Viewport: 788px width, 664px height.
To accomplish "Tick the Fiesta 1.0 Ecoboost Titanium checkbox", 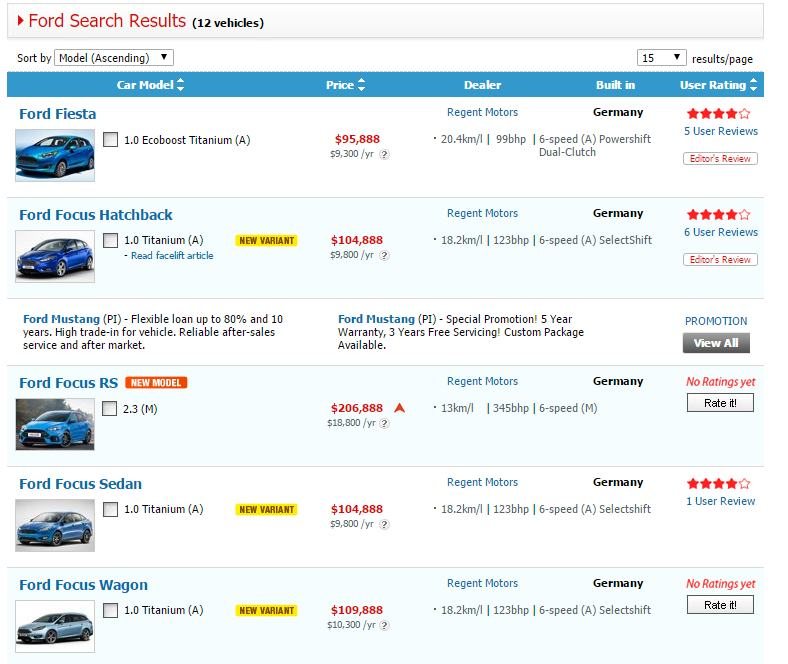I will [x=111, y=139].
